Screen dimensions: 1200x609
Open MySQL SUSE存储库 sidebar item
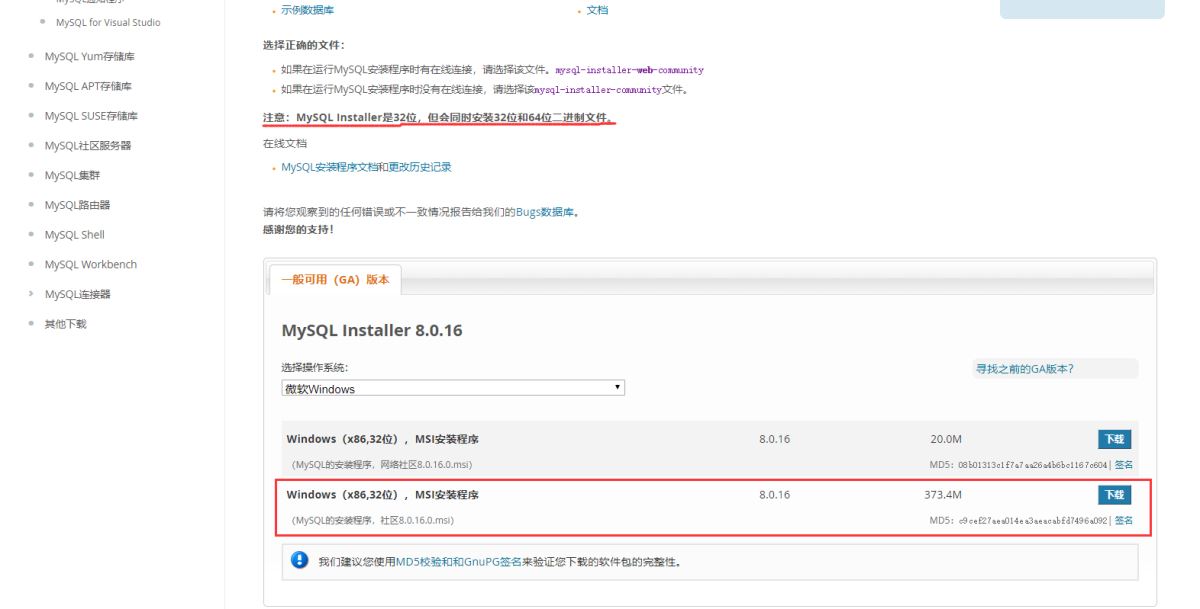(91, 116)
